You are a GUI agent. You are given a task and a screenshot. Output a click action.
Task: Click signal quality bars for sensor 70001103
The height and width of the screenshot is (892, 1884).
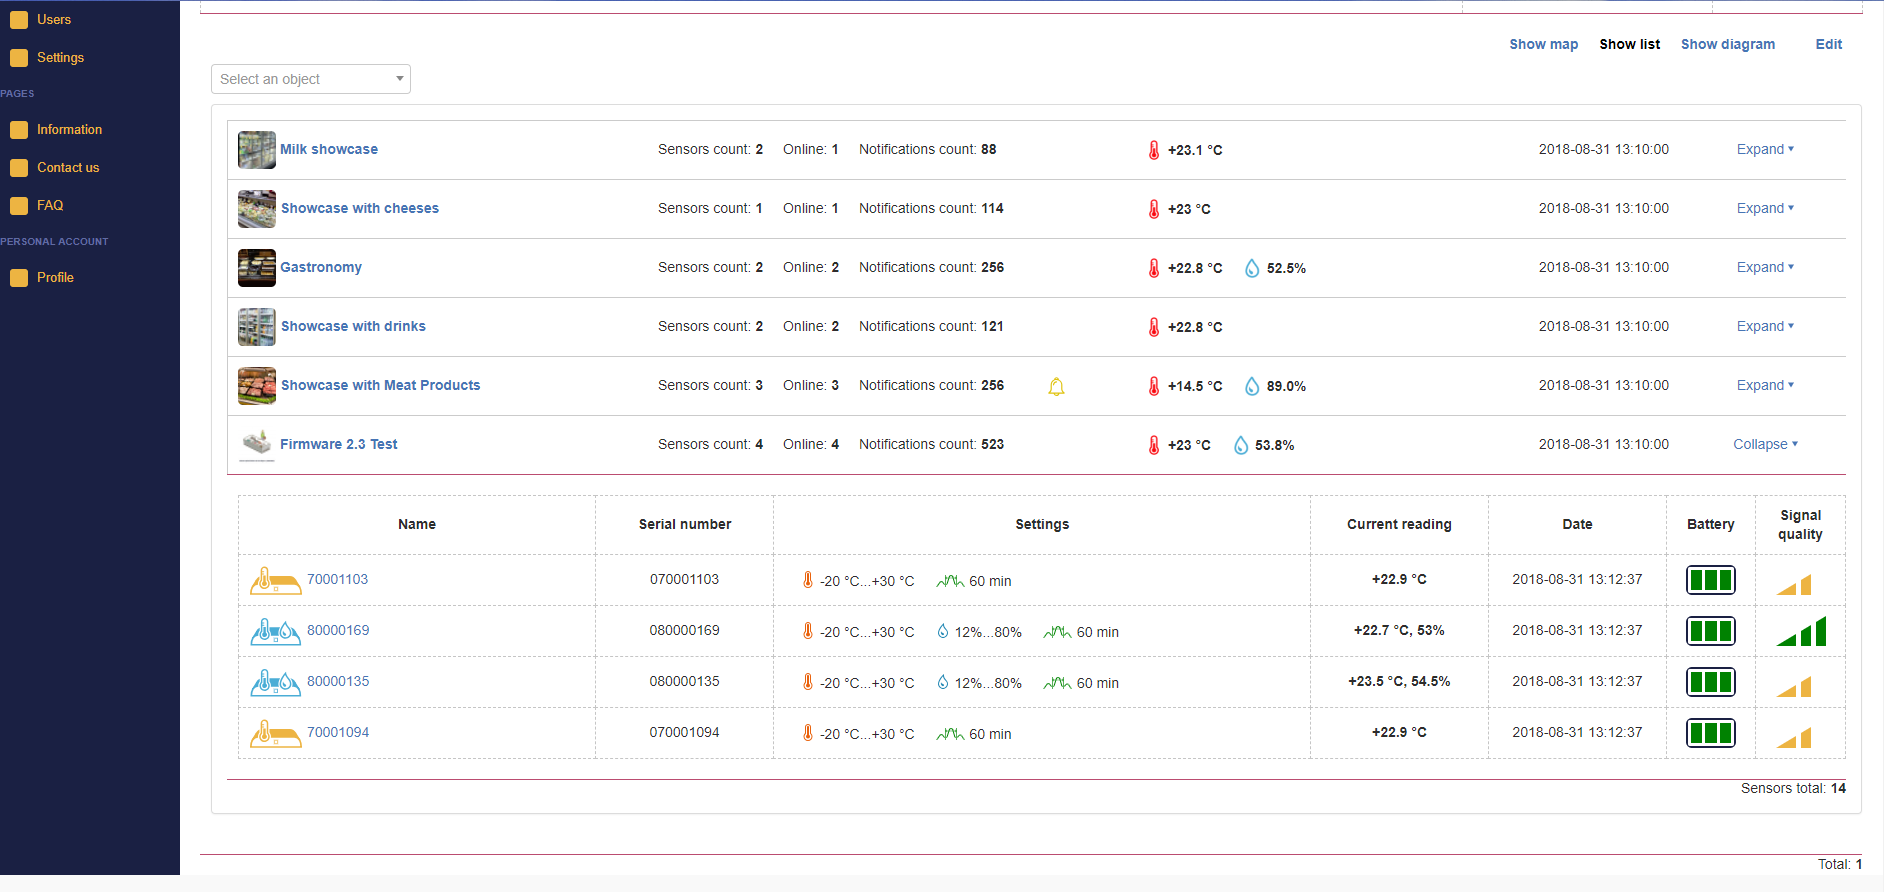[1794, 584]
